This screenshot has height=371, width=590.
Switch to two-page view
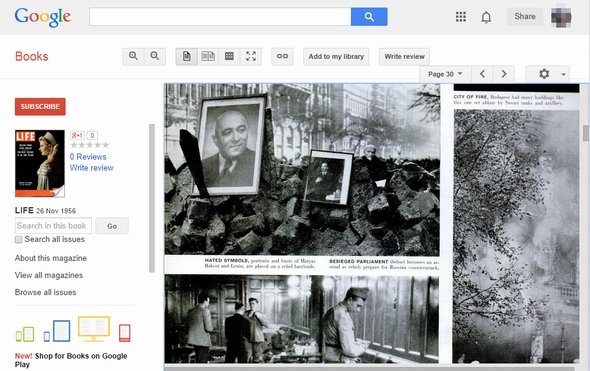point(208,56)
